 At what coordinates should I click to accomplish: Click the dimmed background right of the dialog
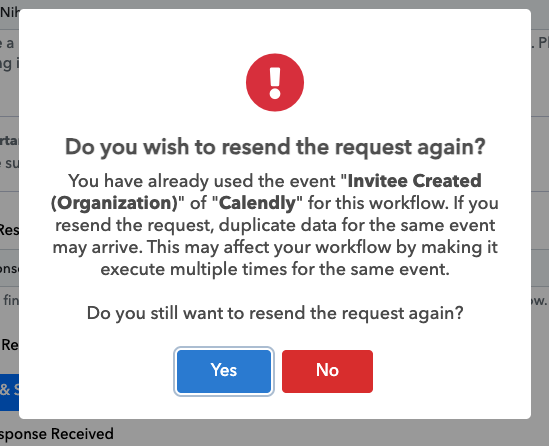(x=540, y=210)
